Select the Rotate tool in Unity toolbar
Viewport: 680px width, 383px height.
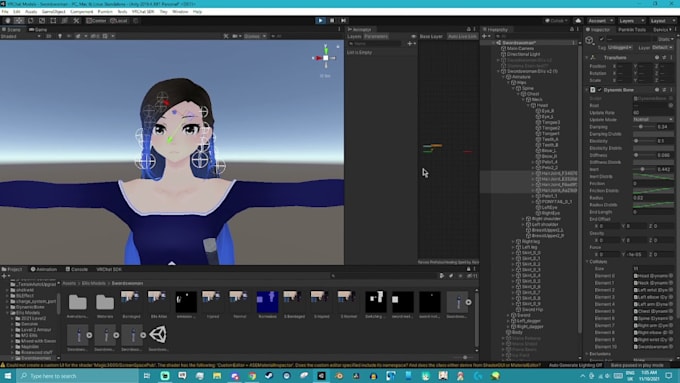coord(30,20)
